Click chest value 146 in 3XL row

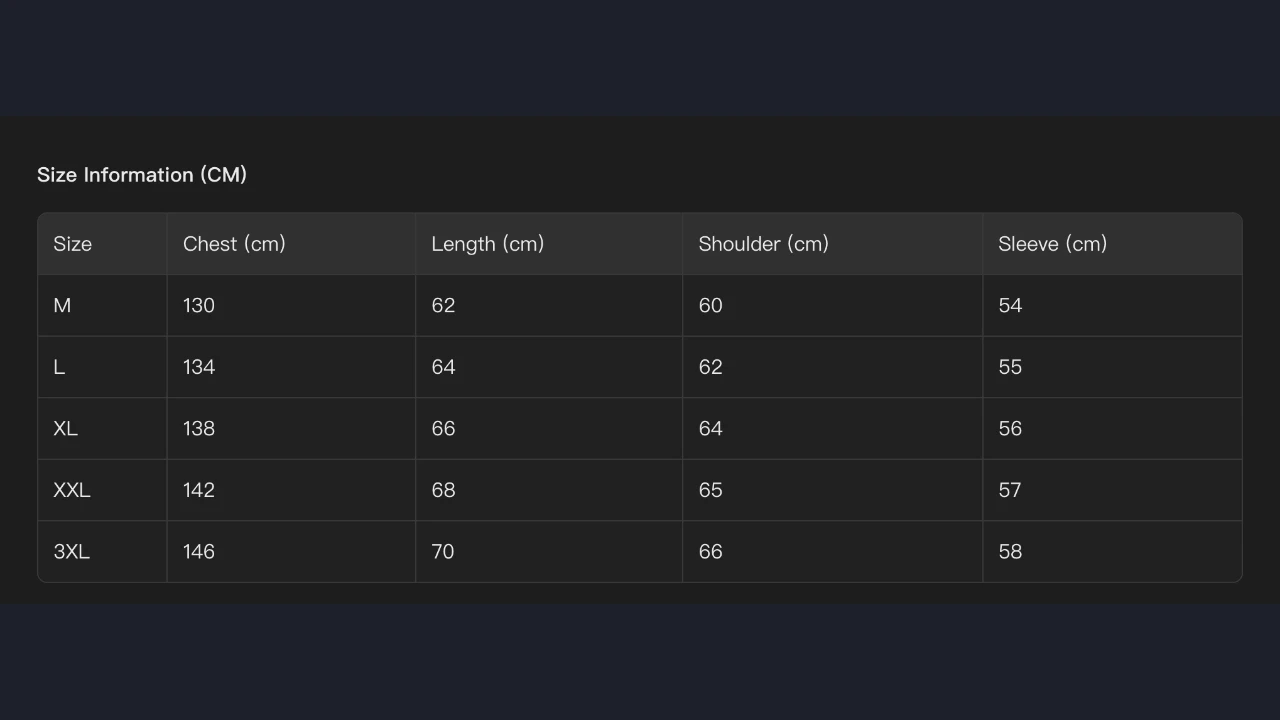point(199,552)
